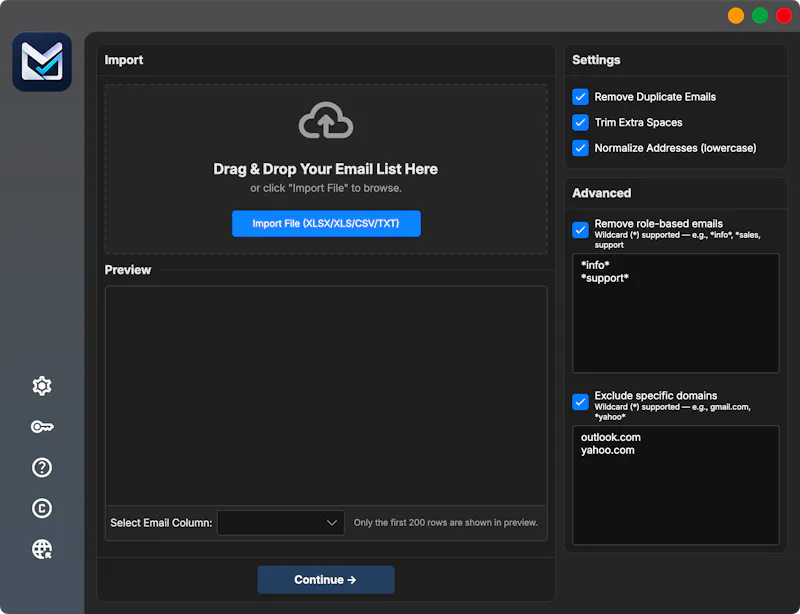This screenshot has width=800, height=614.
Task: Click the "yahoo.com" entry
Action: [x=608, y=450]
